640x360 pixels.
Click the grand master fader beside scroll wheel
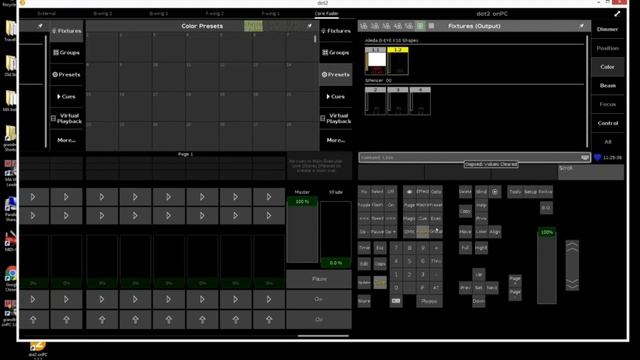coord(547,265)
